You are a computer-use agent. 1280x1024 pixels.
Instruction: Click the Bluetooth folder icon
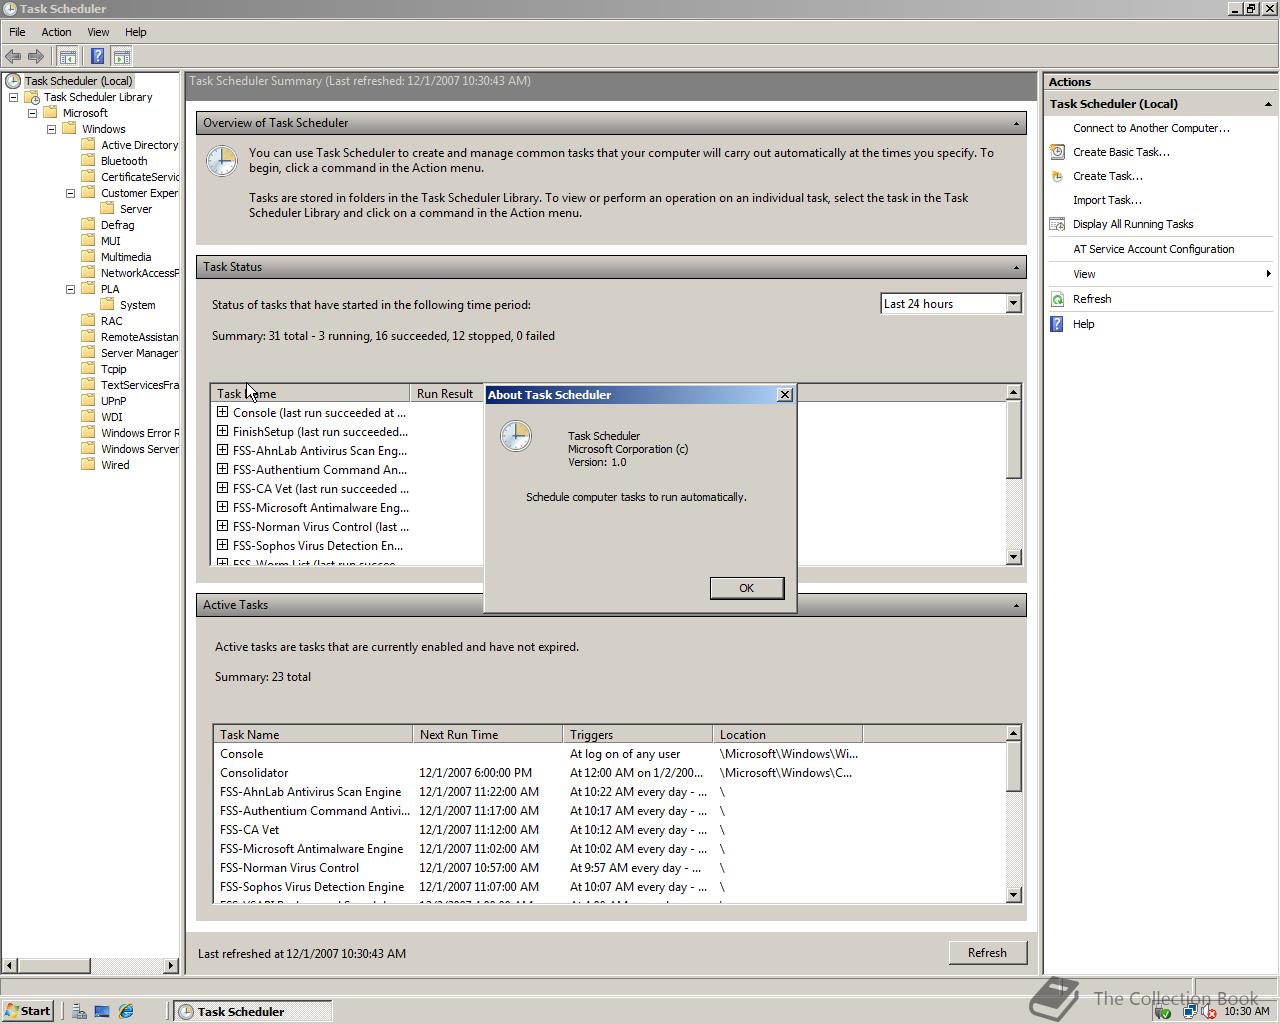(x=89, y=161)
